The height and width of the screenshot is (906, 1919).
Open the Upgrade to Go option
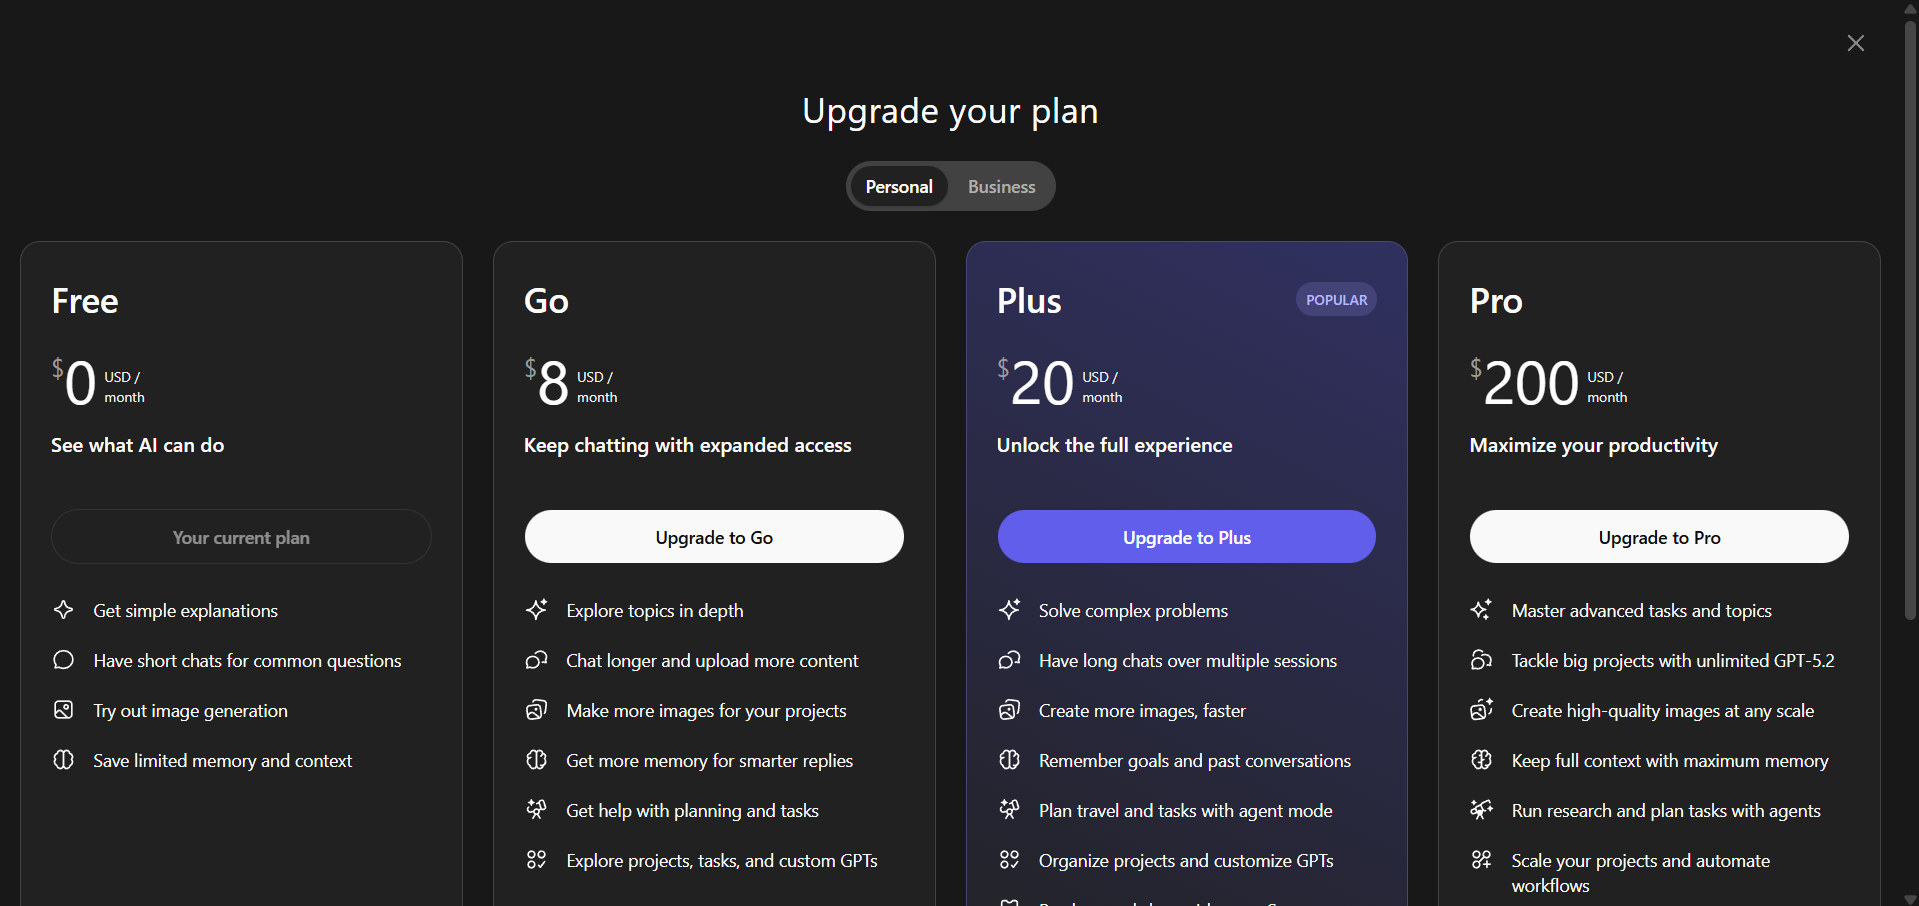tap(713, 537)
